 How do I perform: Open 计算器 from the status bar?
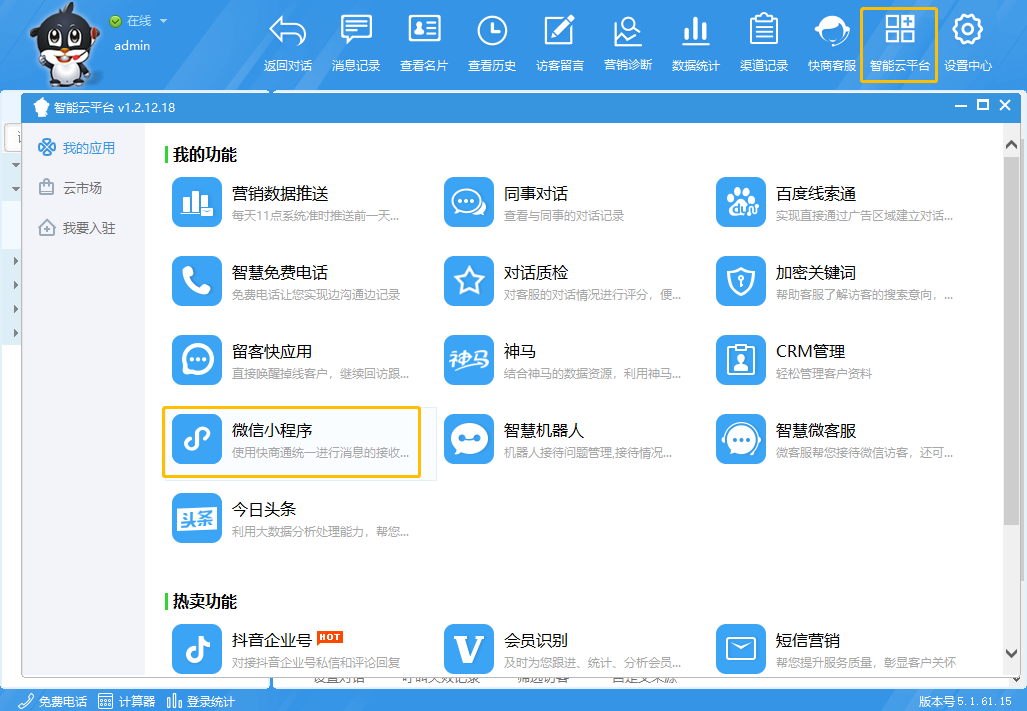click(127, 701)
